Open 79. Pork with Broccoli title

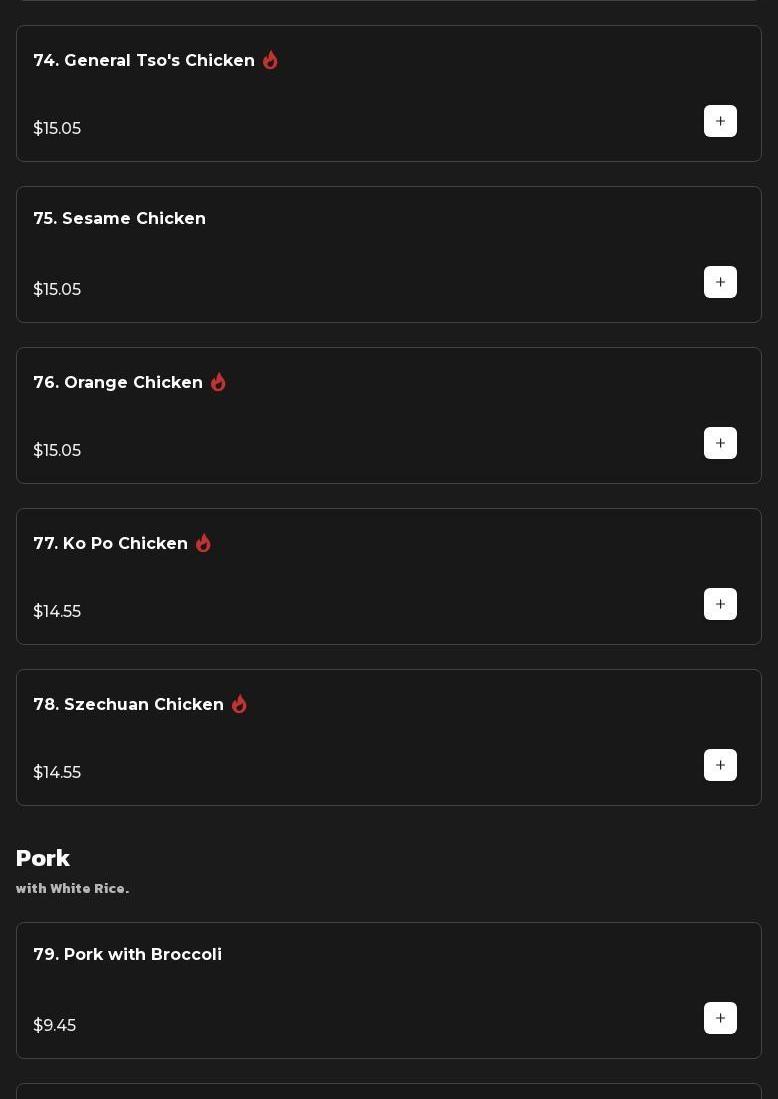pos(128,955)
